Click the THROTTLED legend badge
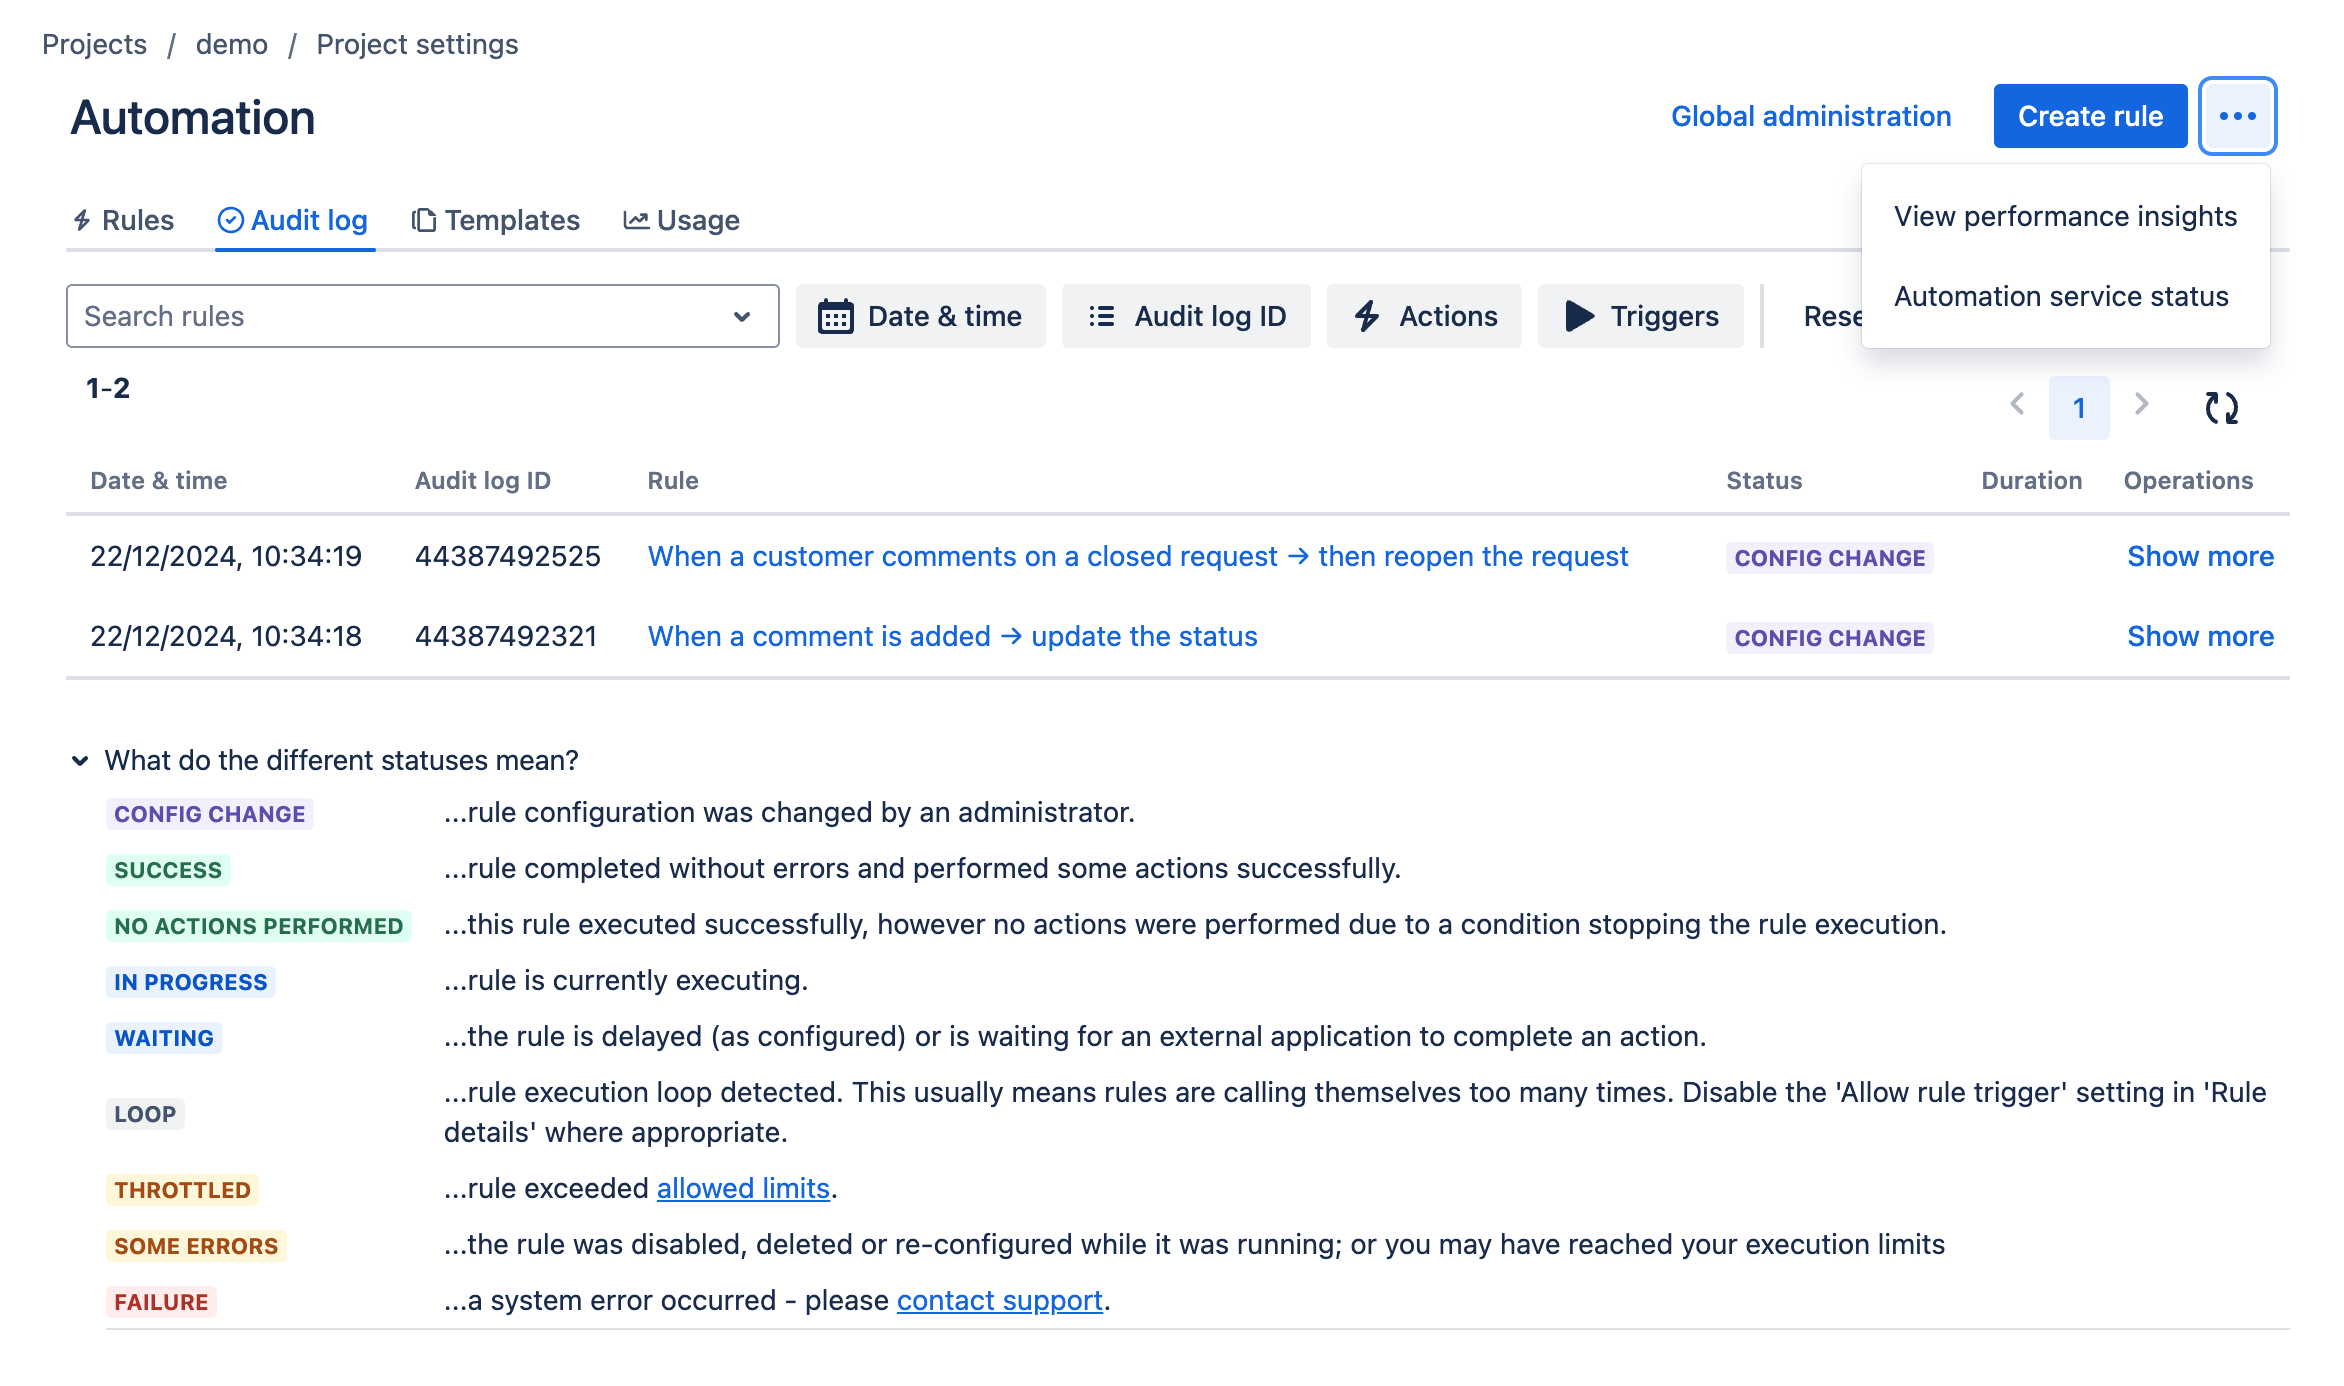 [182, 1190]
